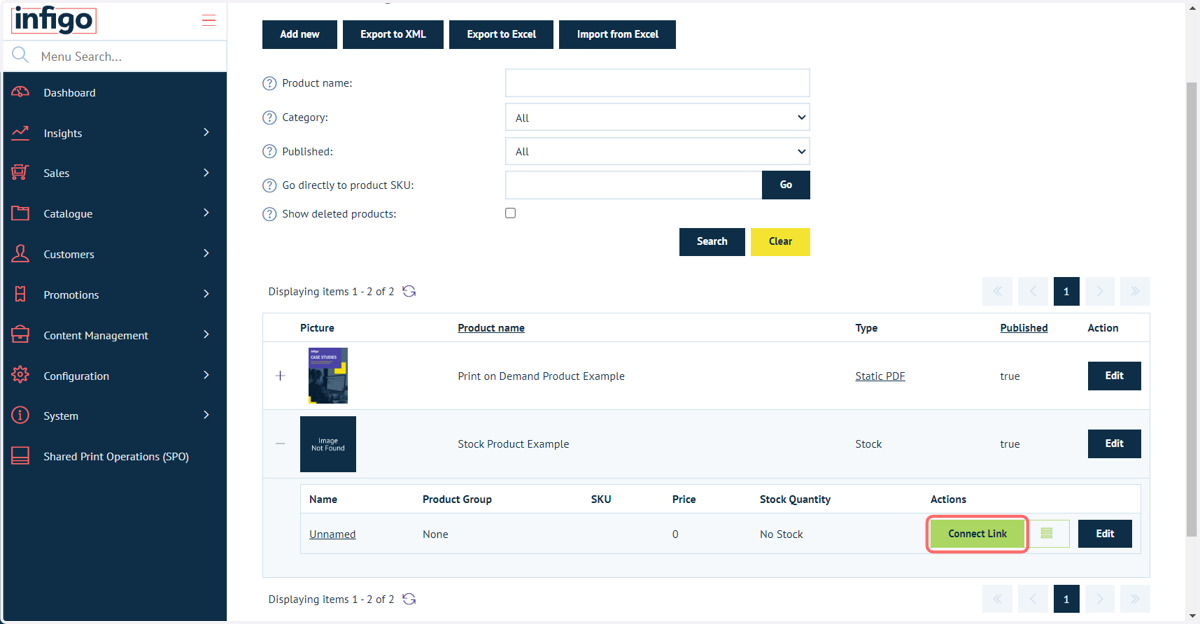Expand the Catalogue menu chevron
Screen dimensions: 1200x624
click(206, 213)
